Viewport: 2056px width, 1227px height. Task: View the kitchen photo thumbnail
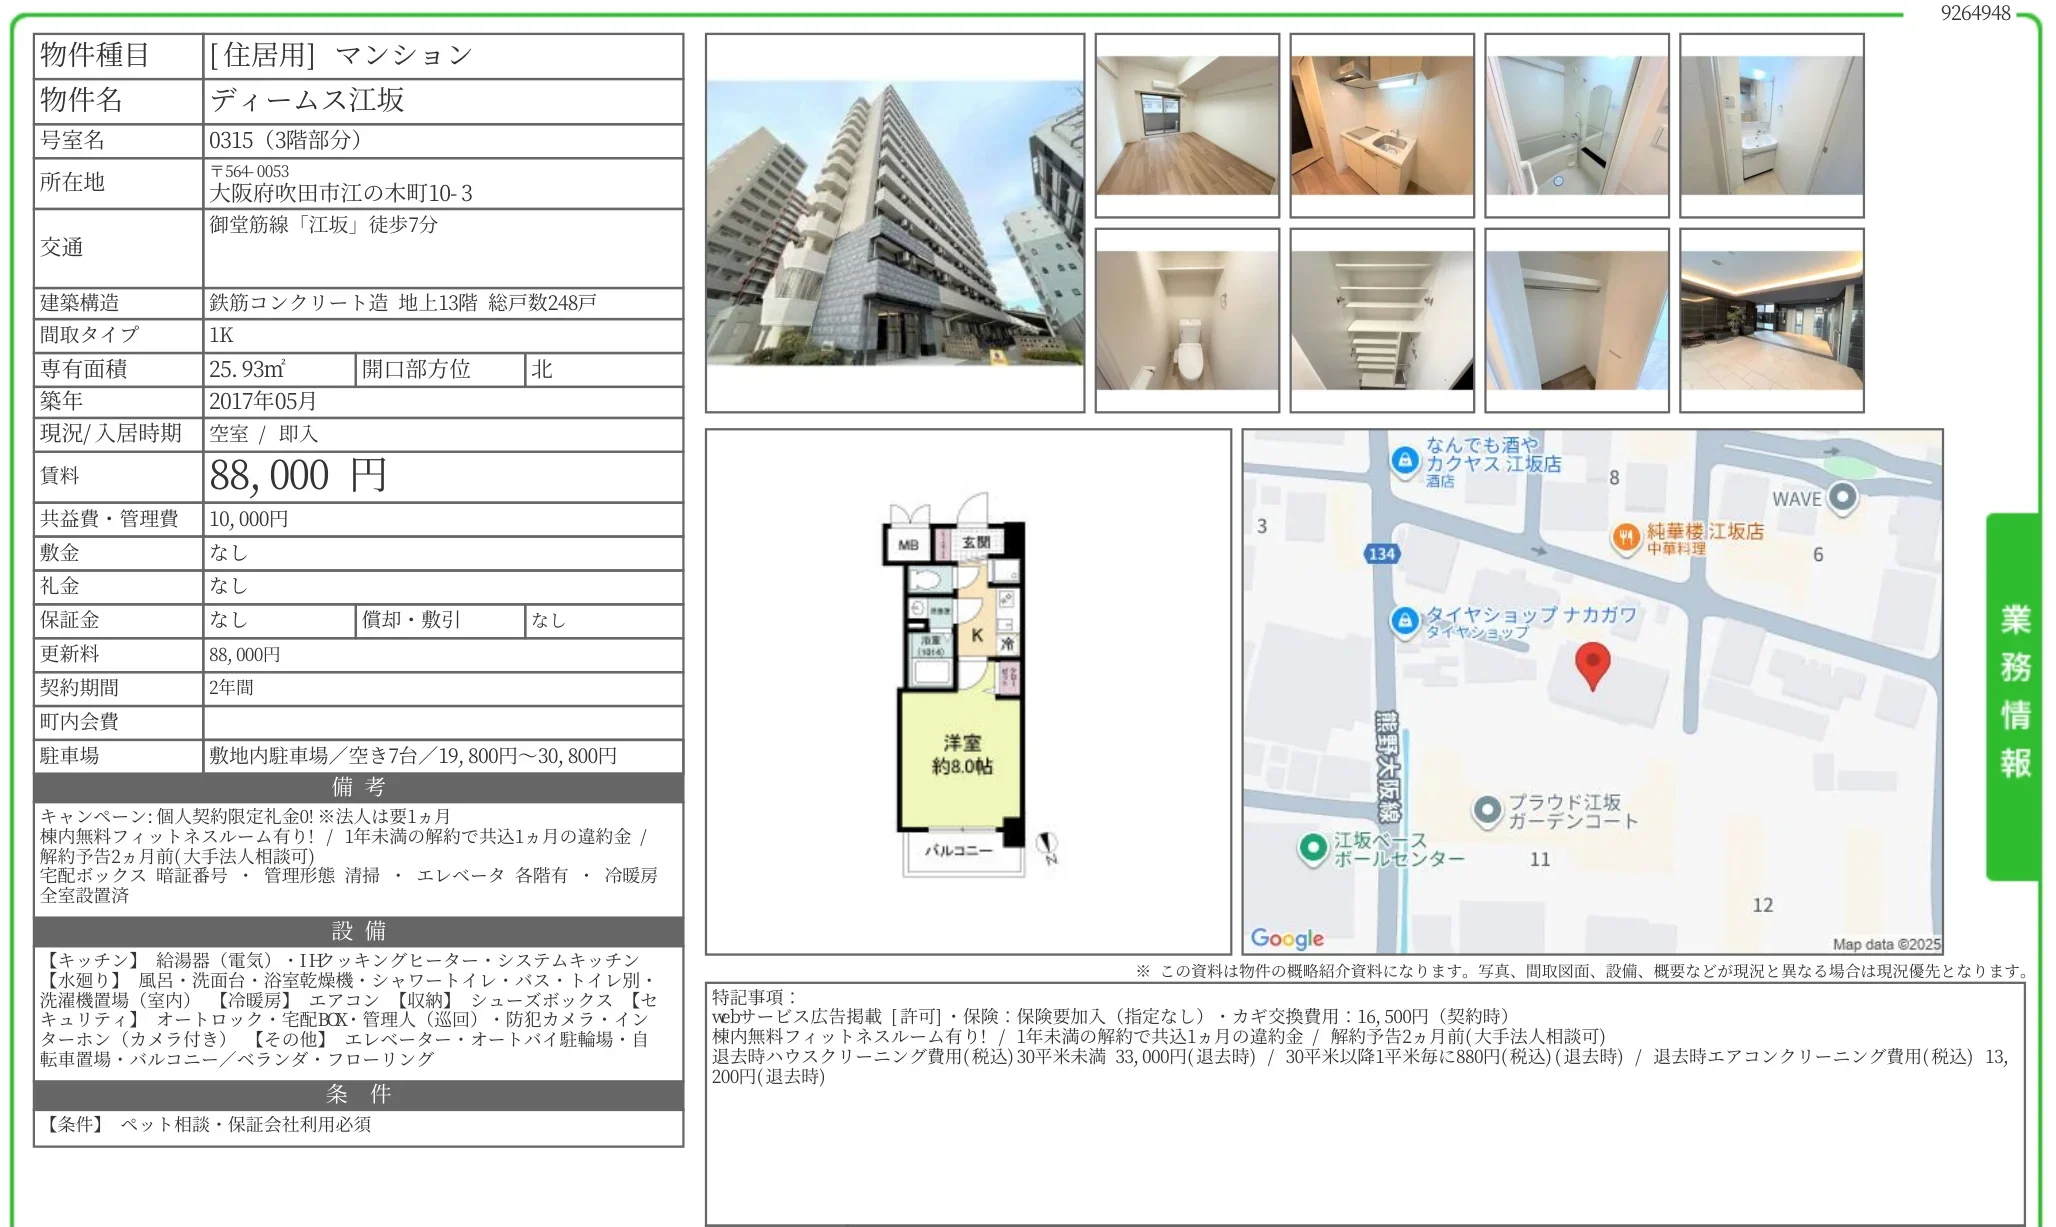(x=1381, y=123)
